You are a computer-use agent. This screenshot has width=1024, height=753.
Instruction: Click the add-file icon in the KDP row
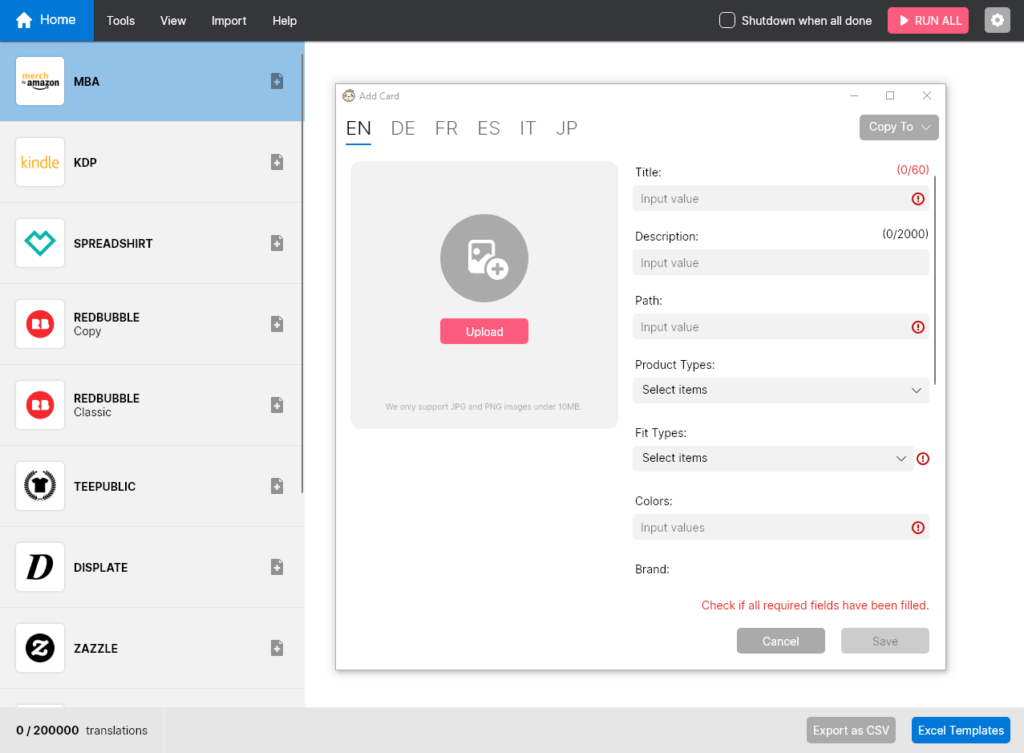277,162
